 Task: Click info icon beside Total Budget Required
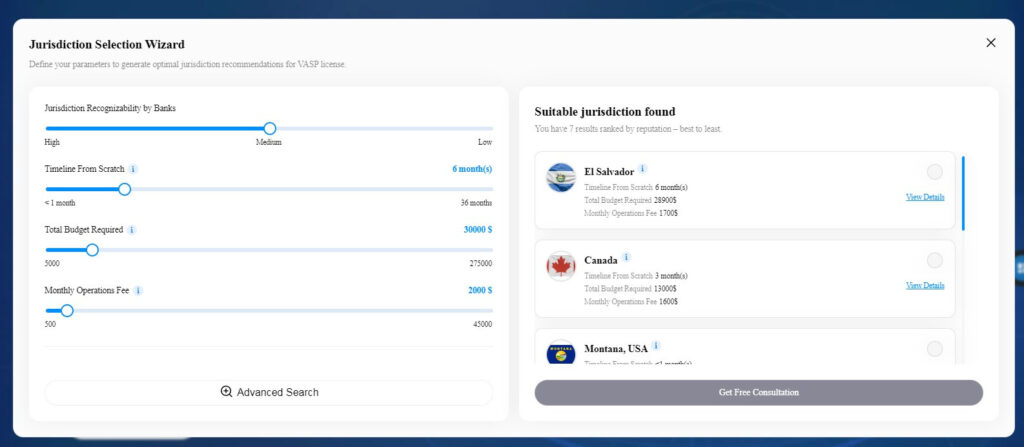[x=132, y=230]
